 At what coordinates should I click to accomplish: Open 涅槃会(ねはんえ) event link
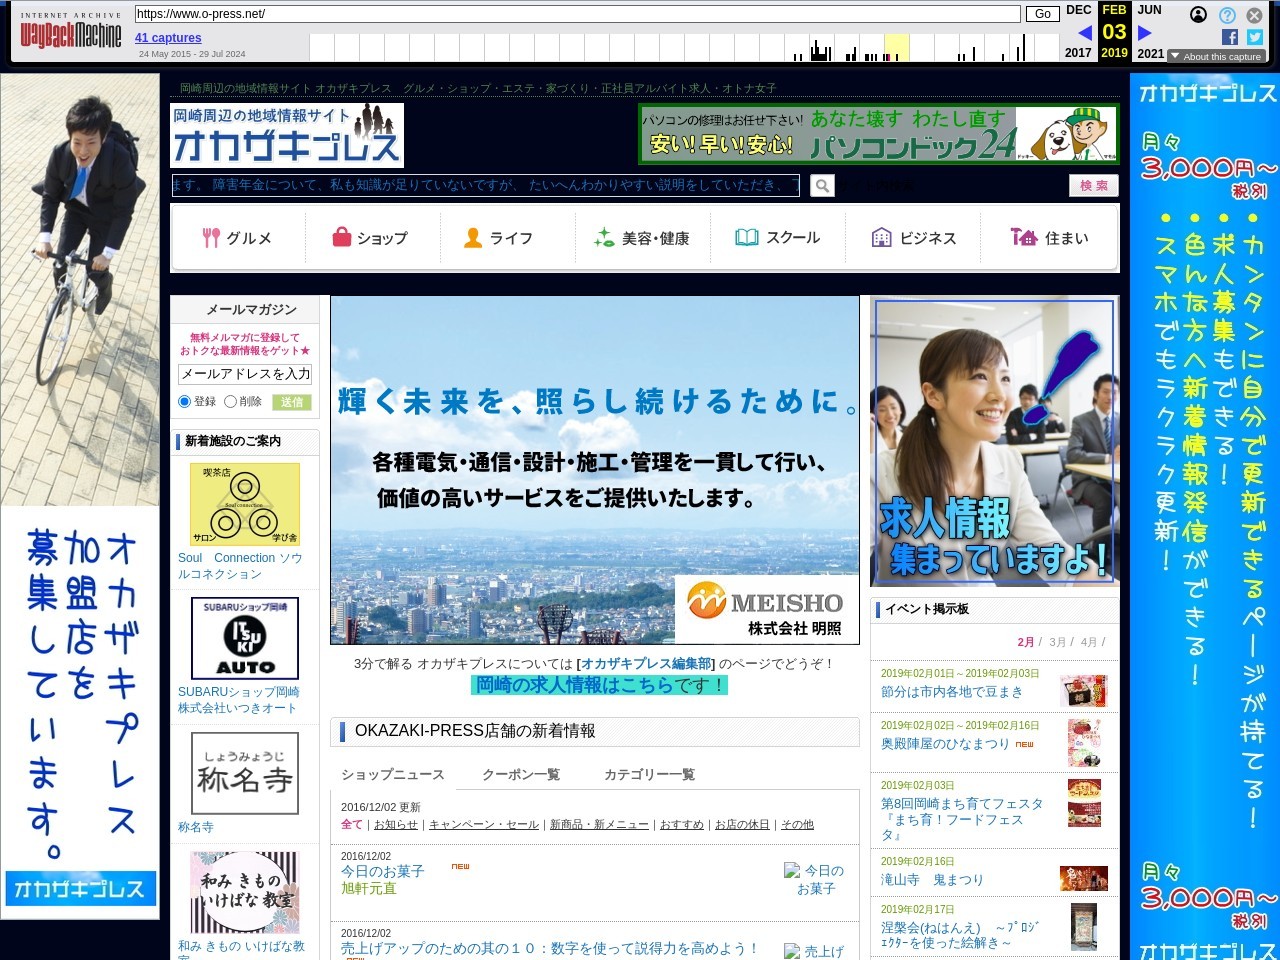coord(960,935)
